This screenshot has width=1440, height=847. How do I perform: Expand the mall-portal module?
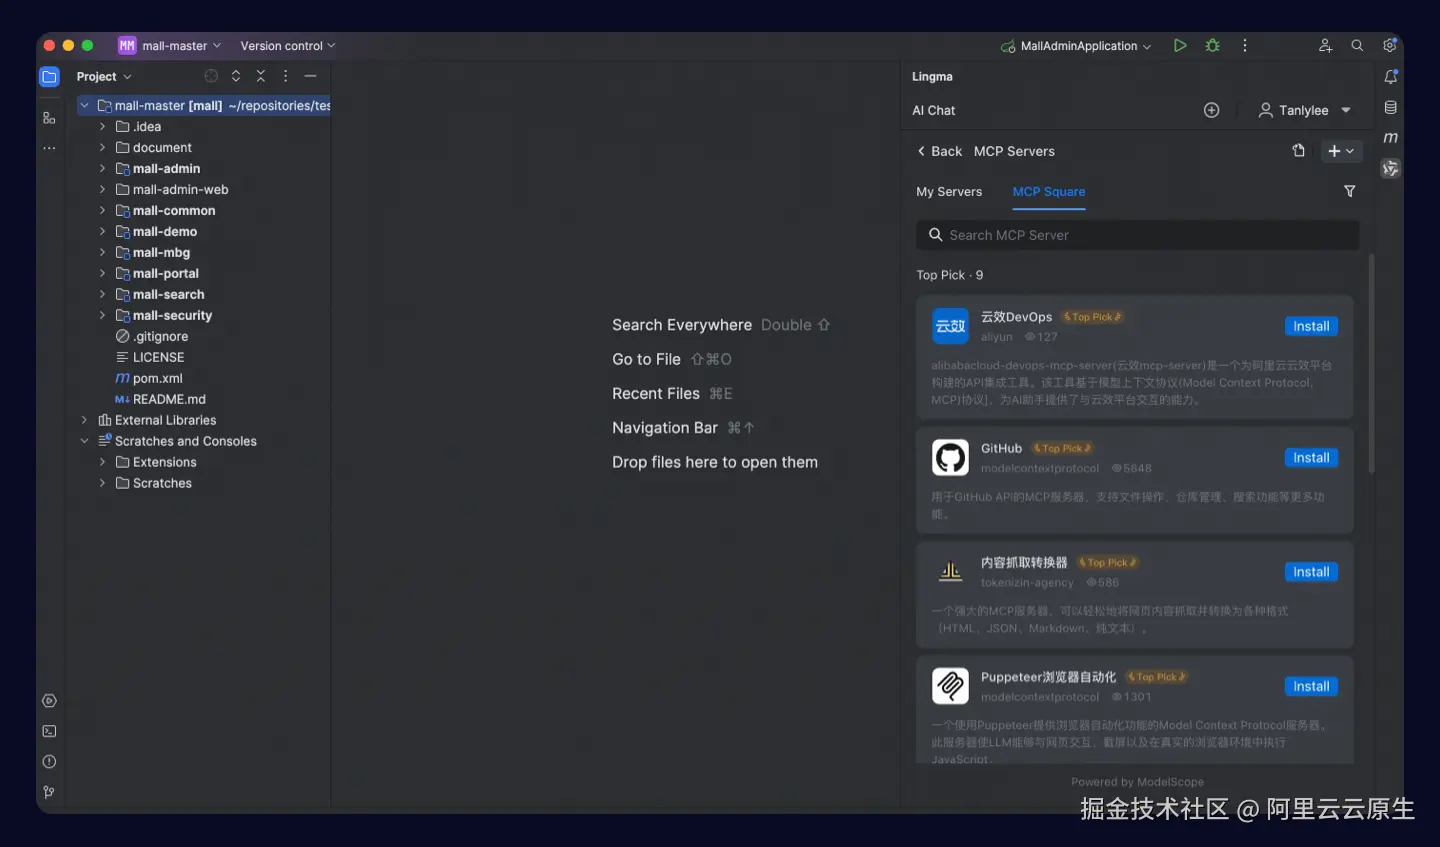[x=102, y=273]
